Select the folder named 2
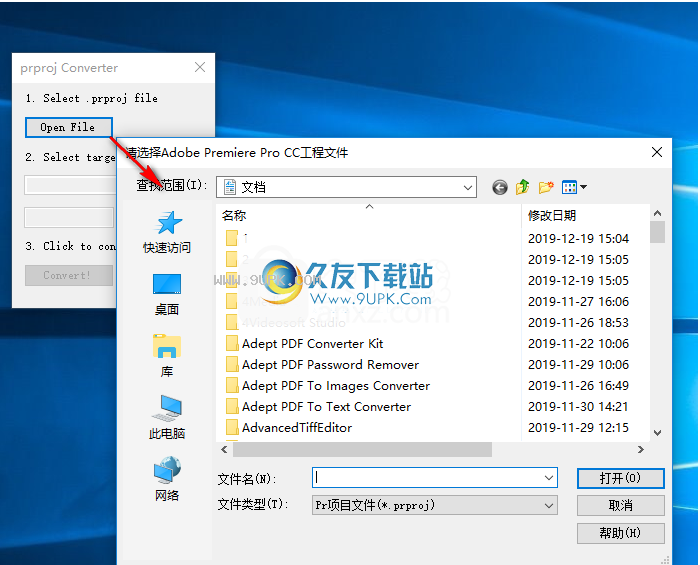Image resolution: width=700 pixels, height=565 pixels. point(245,260)
